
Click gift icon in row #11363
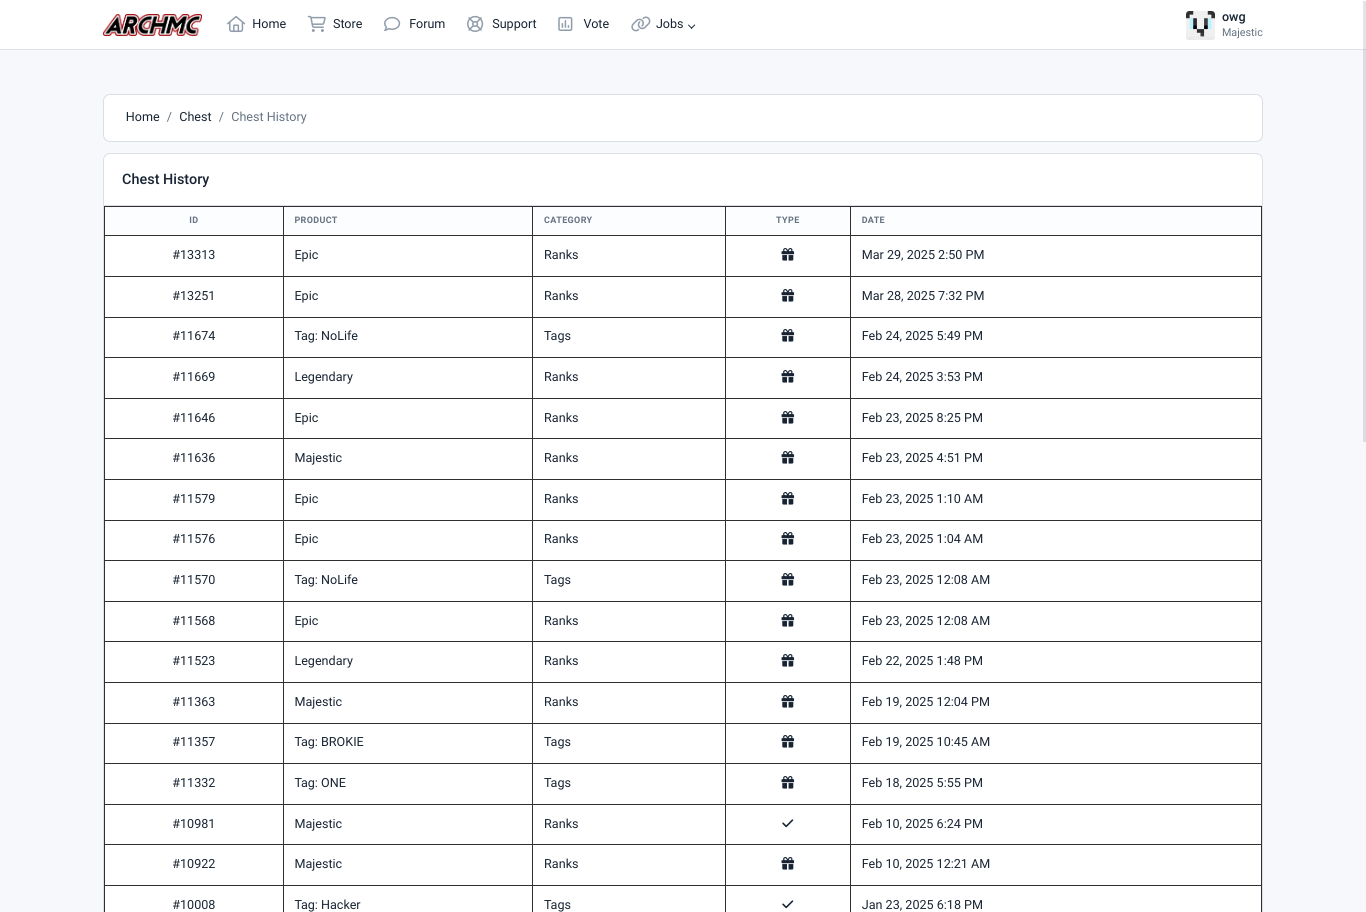pos(788,702)
